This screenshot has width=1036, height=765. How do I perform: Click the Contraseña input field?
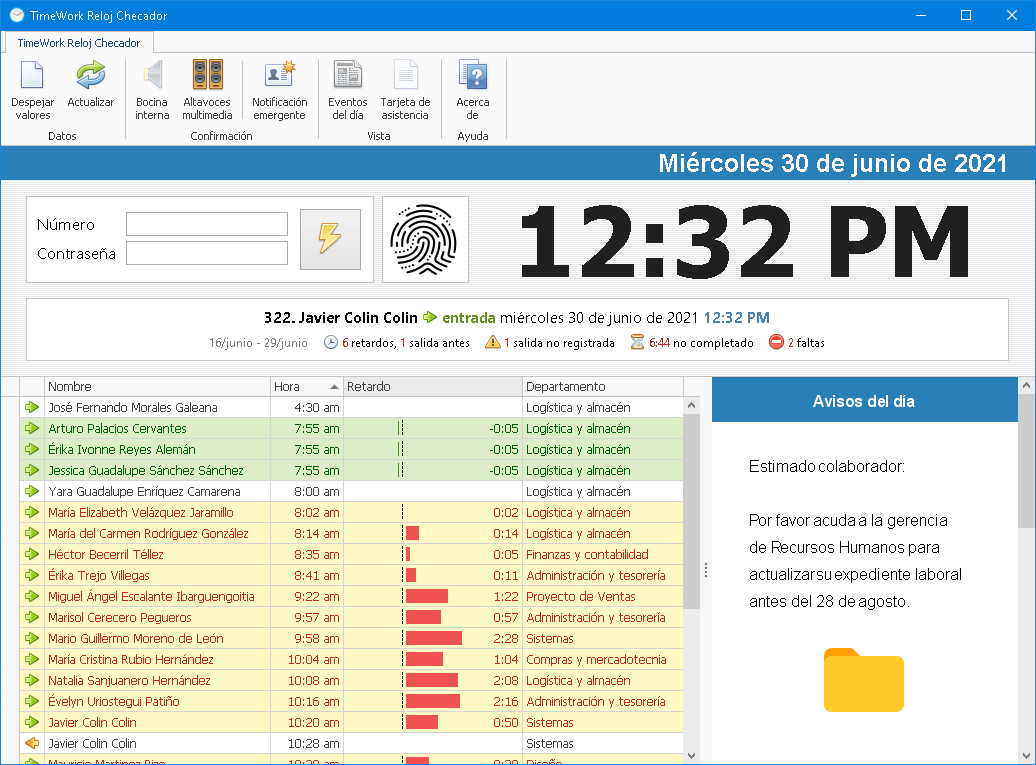[x=207, y=253]
